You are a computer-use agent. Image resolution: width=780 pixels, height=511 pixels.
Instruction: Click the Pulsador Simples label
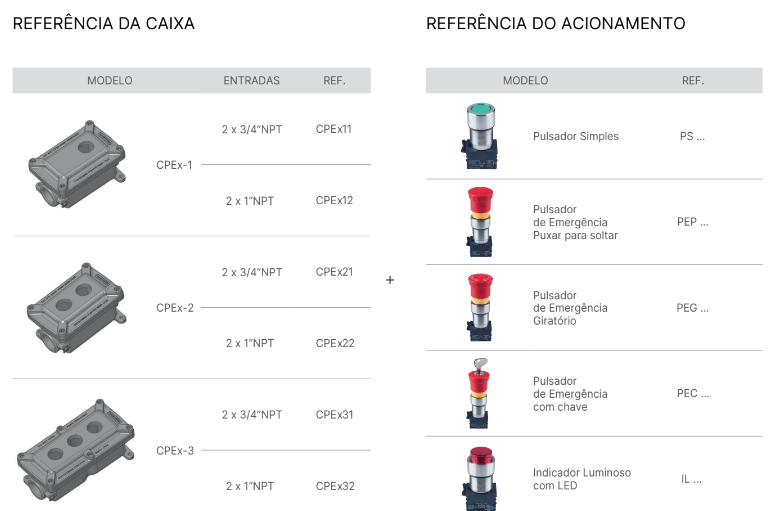576,136
